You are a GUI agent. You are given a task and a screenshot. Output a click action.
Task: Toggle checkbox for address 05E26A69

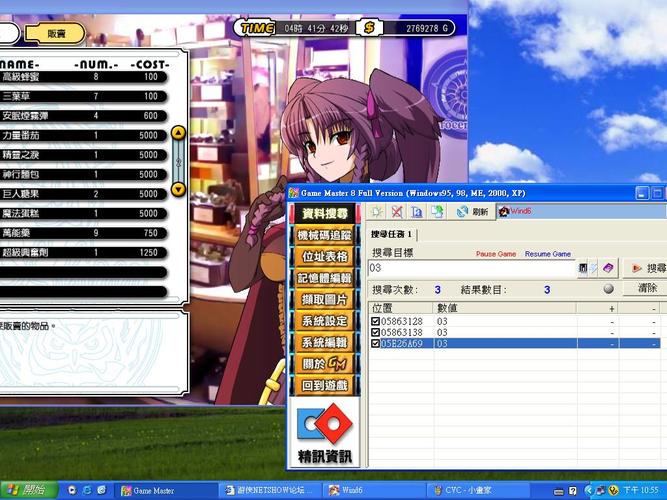pyautogui.click(x=375, y=343)
